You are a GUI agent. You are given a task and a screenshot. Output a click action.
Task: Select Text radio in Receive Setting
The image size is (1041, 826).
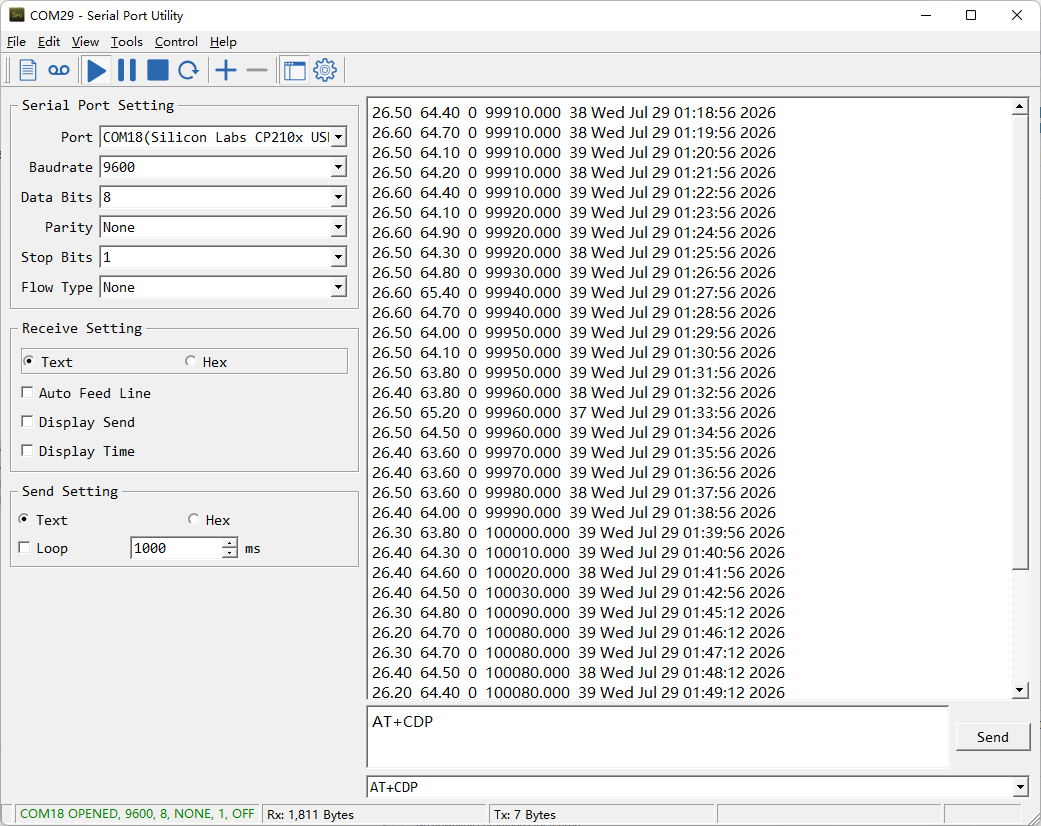[x=29, y=361]
